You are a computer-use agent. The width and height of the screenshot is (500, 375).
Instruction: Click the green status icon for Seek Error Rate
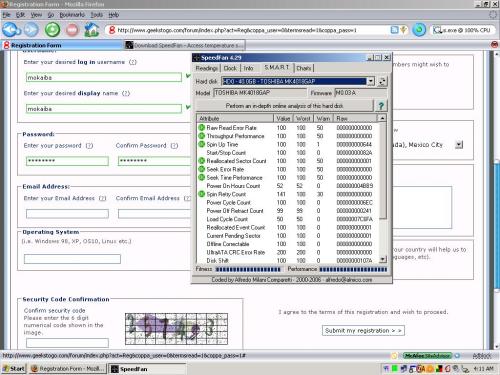pos(201,169)
